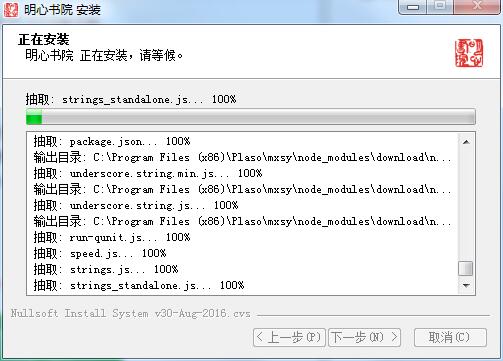
Task: Select the last 'strings_standalone.js... 100%' log row
Action: (139, 285)
